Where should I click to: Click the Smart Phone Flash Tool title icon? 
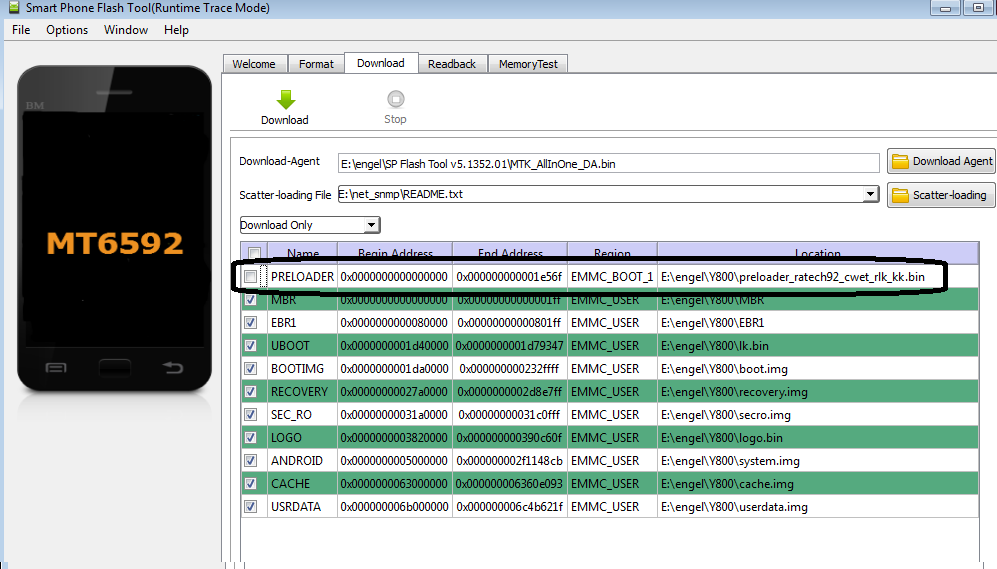tap(9, 9)
